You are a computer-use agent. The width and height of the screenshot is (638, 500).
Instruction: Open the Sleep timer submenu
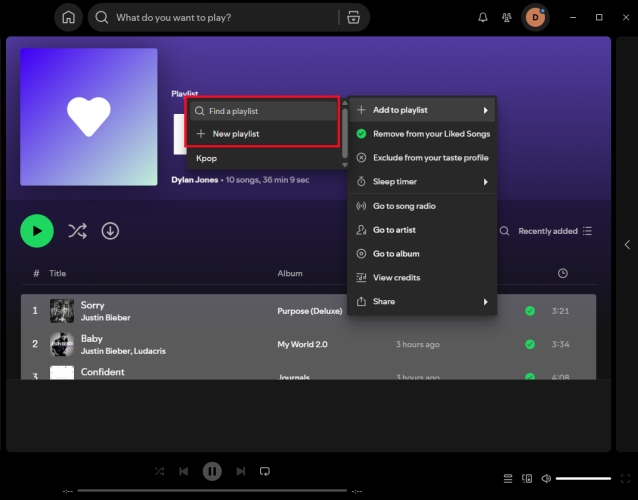click(x=422, y=182)
